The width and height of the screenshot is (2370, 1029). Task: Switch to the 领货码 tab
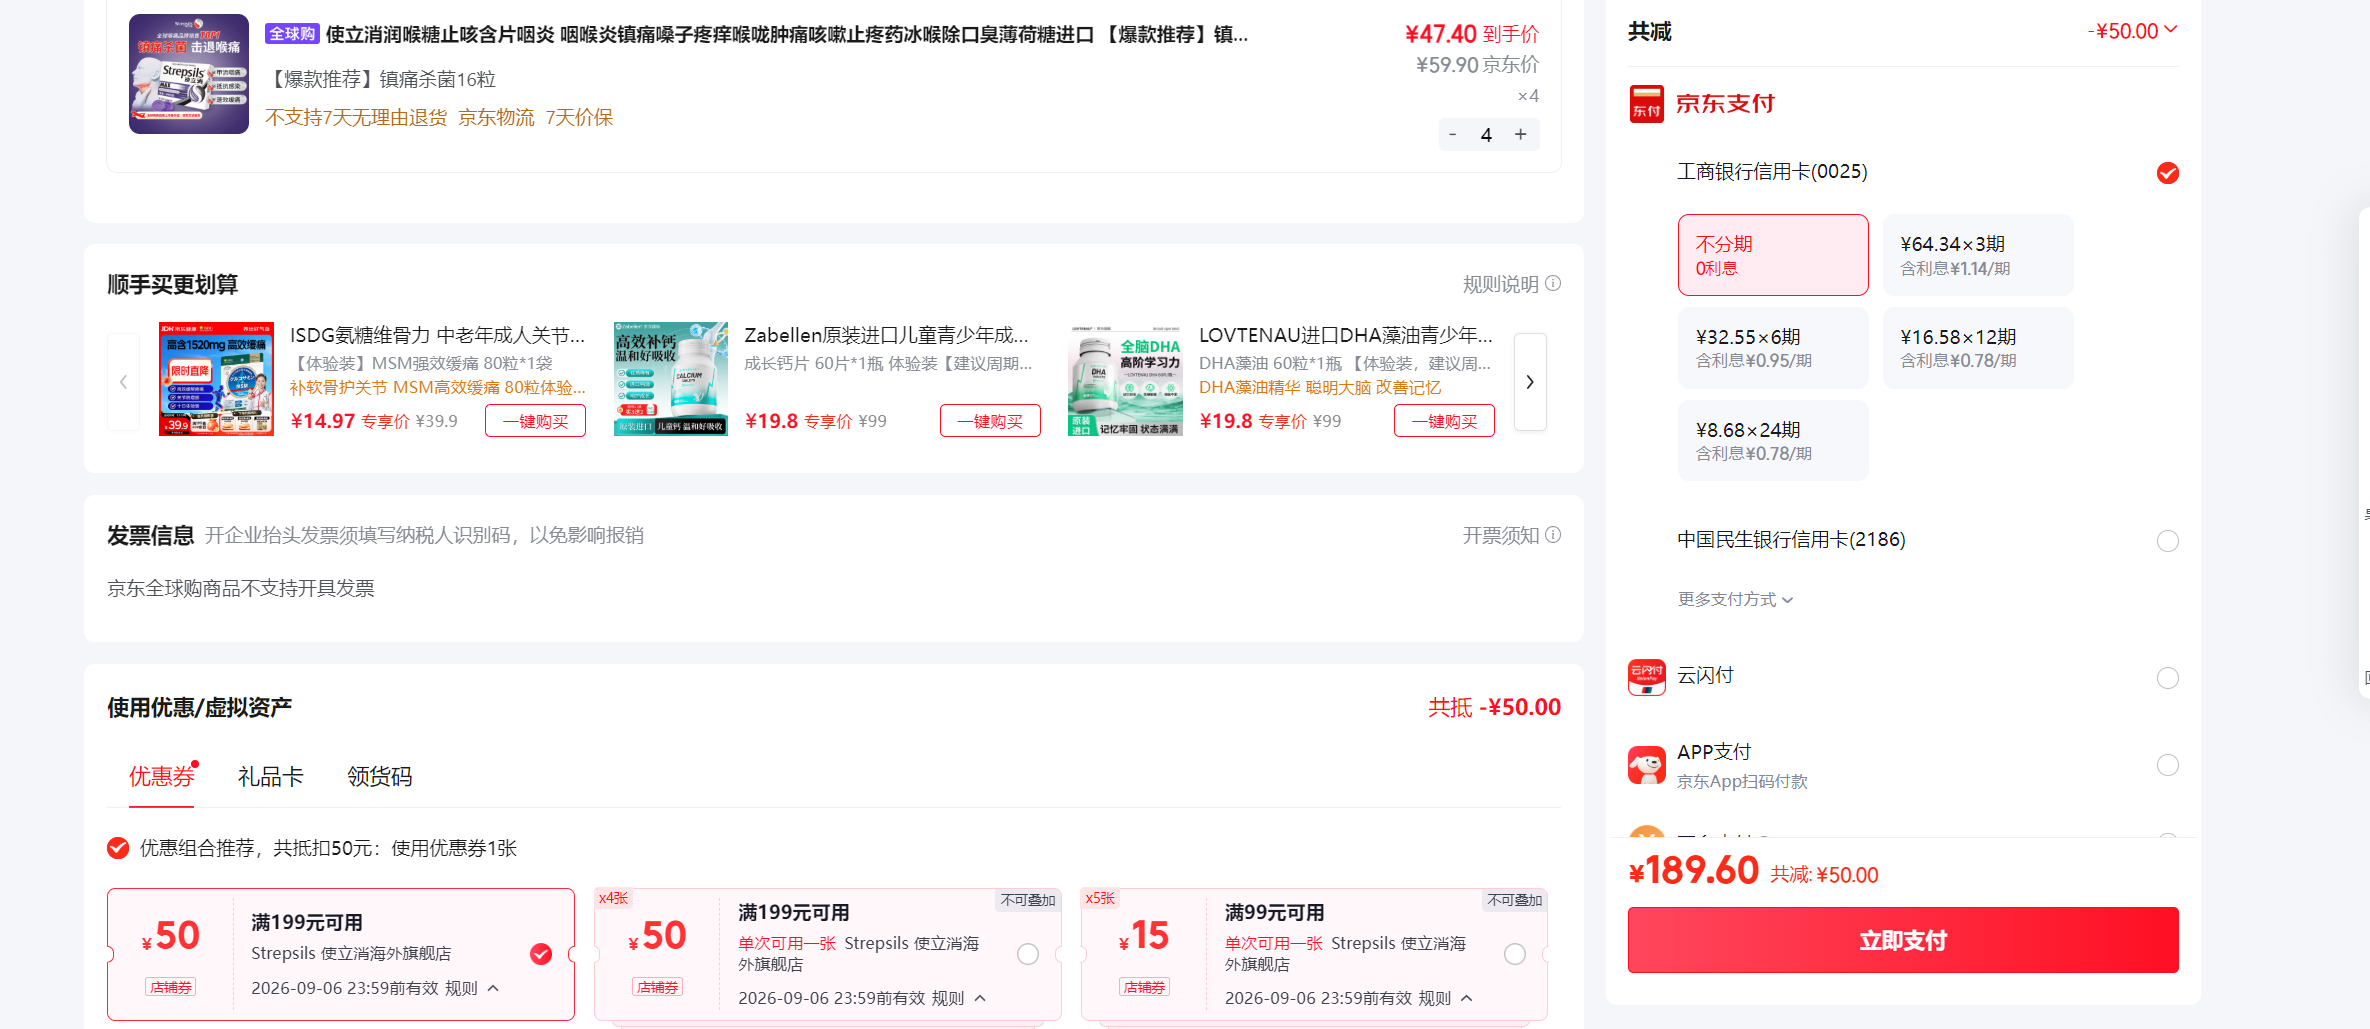coord(380,777)
